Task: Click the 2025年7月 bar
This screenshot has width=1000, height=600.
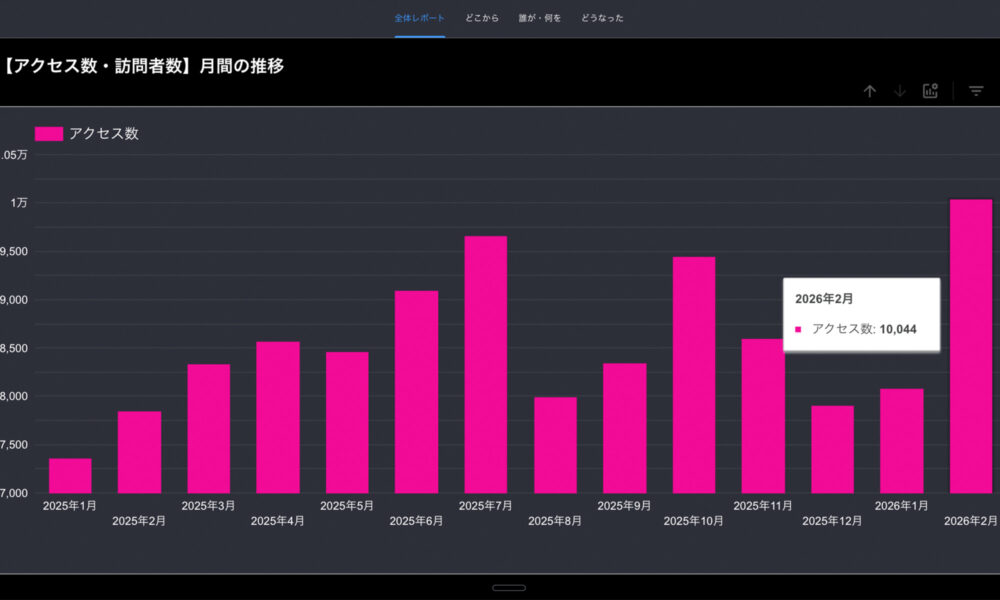Action: point(486,365)
